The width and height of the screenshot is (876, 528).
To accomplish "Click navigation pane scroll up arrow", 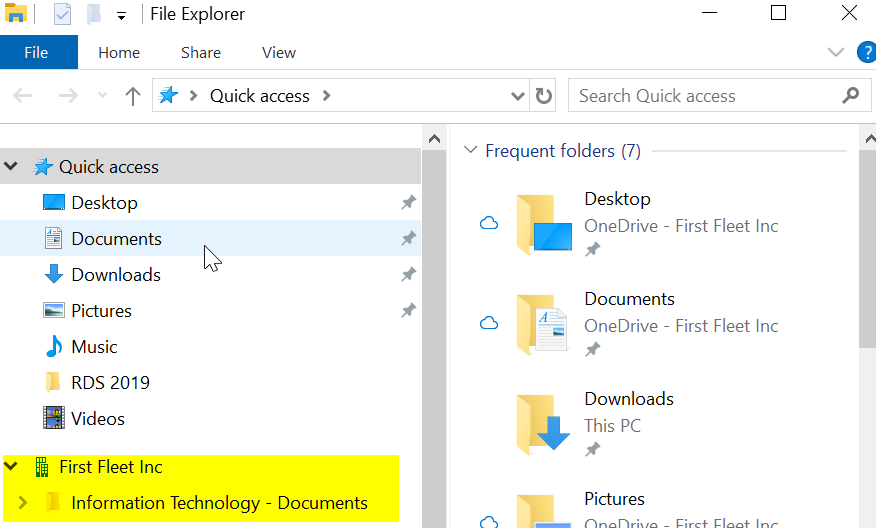I will coord(434,139).
